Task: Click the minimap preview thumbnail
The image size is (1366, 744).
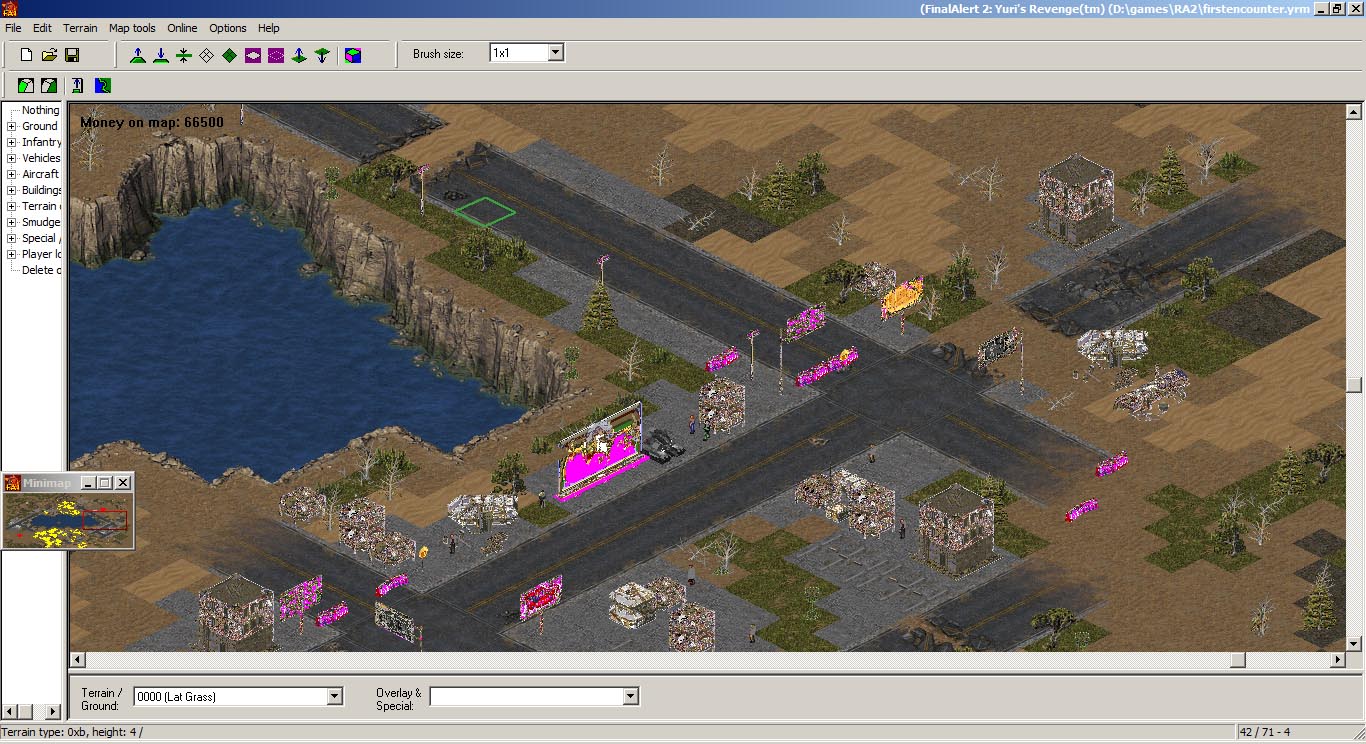Action: [x=68, y=520]
